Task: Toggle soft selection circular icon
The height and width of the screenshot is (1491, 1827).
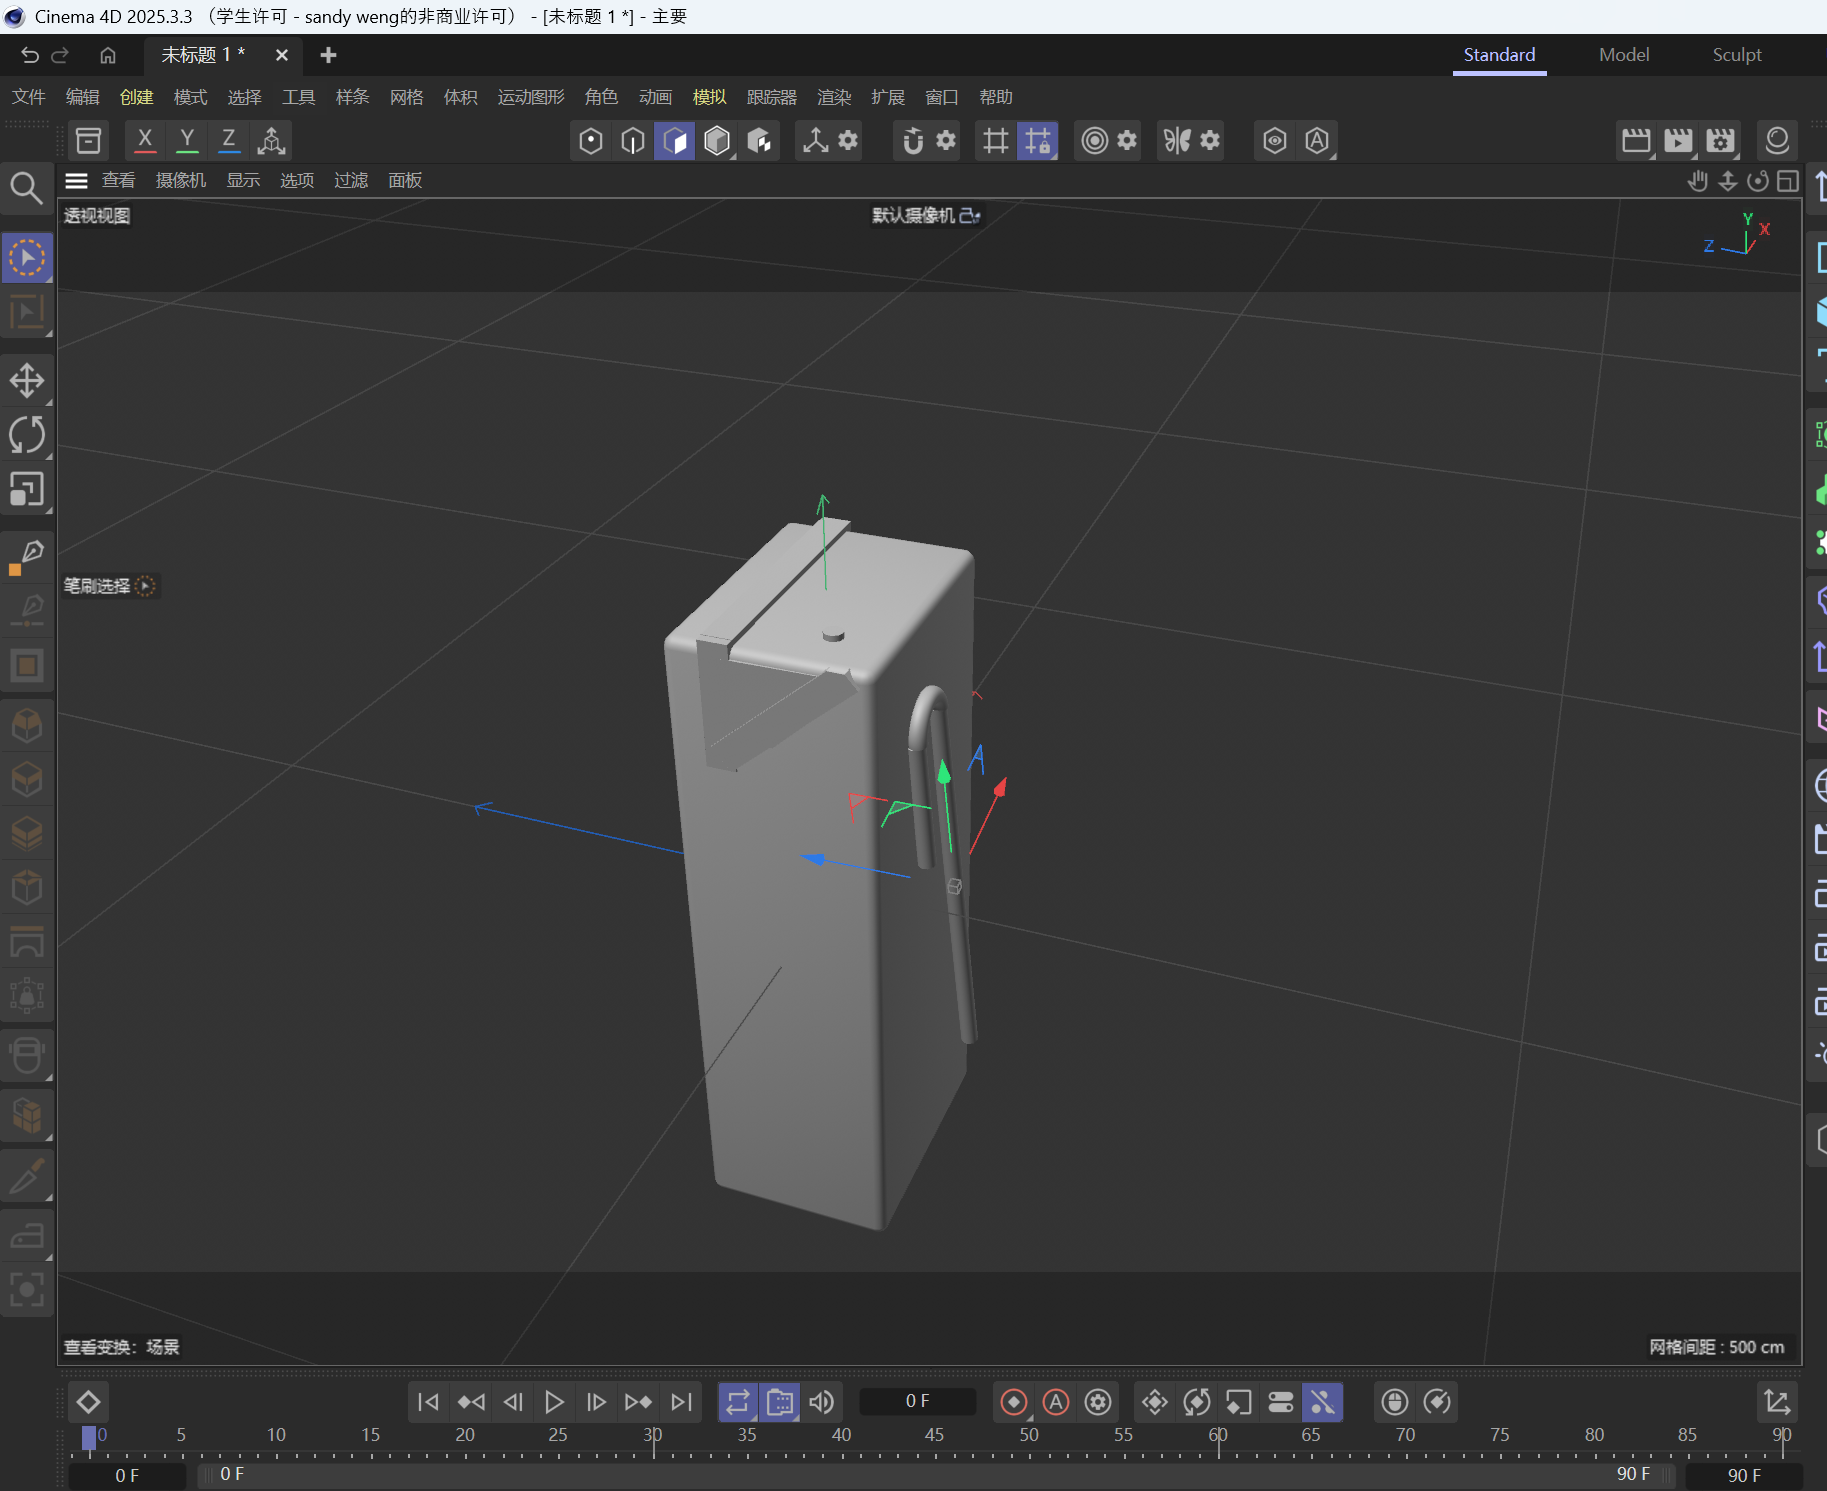Action: coord(1095,141)
